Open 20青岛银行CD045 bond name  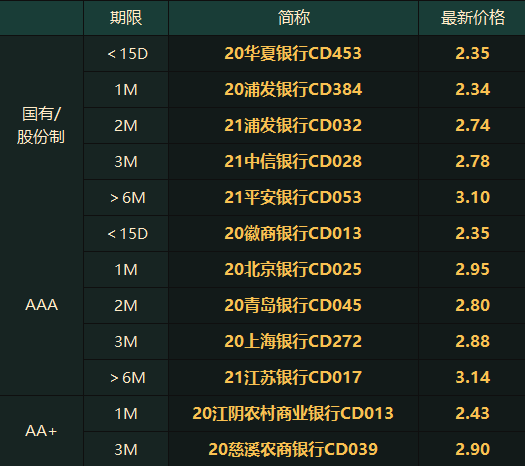click(293, 305)
